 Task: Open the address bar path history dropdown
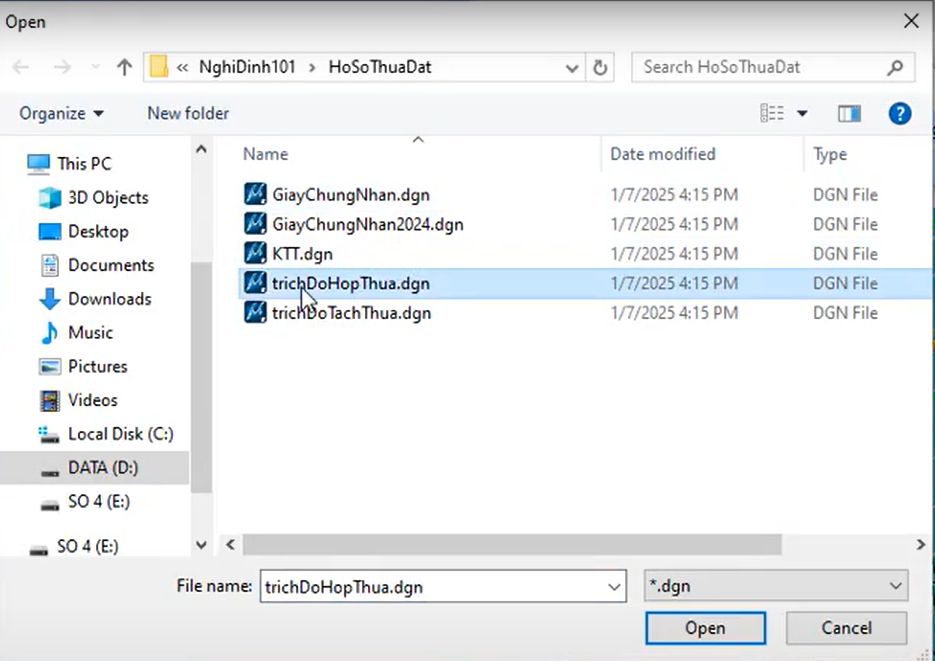[572, 68]
